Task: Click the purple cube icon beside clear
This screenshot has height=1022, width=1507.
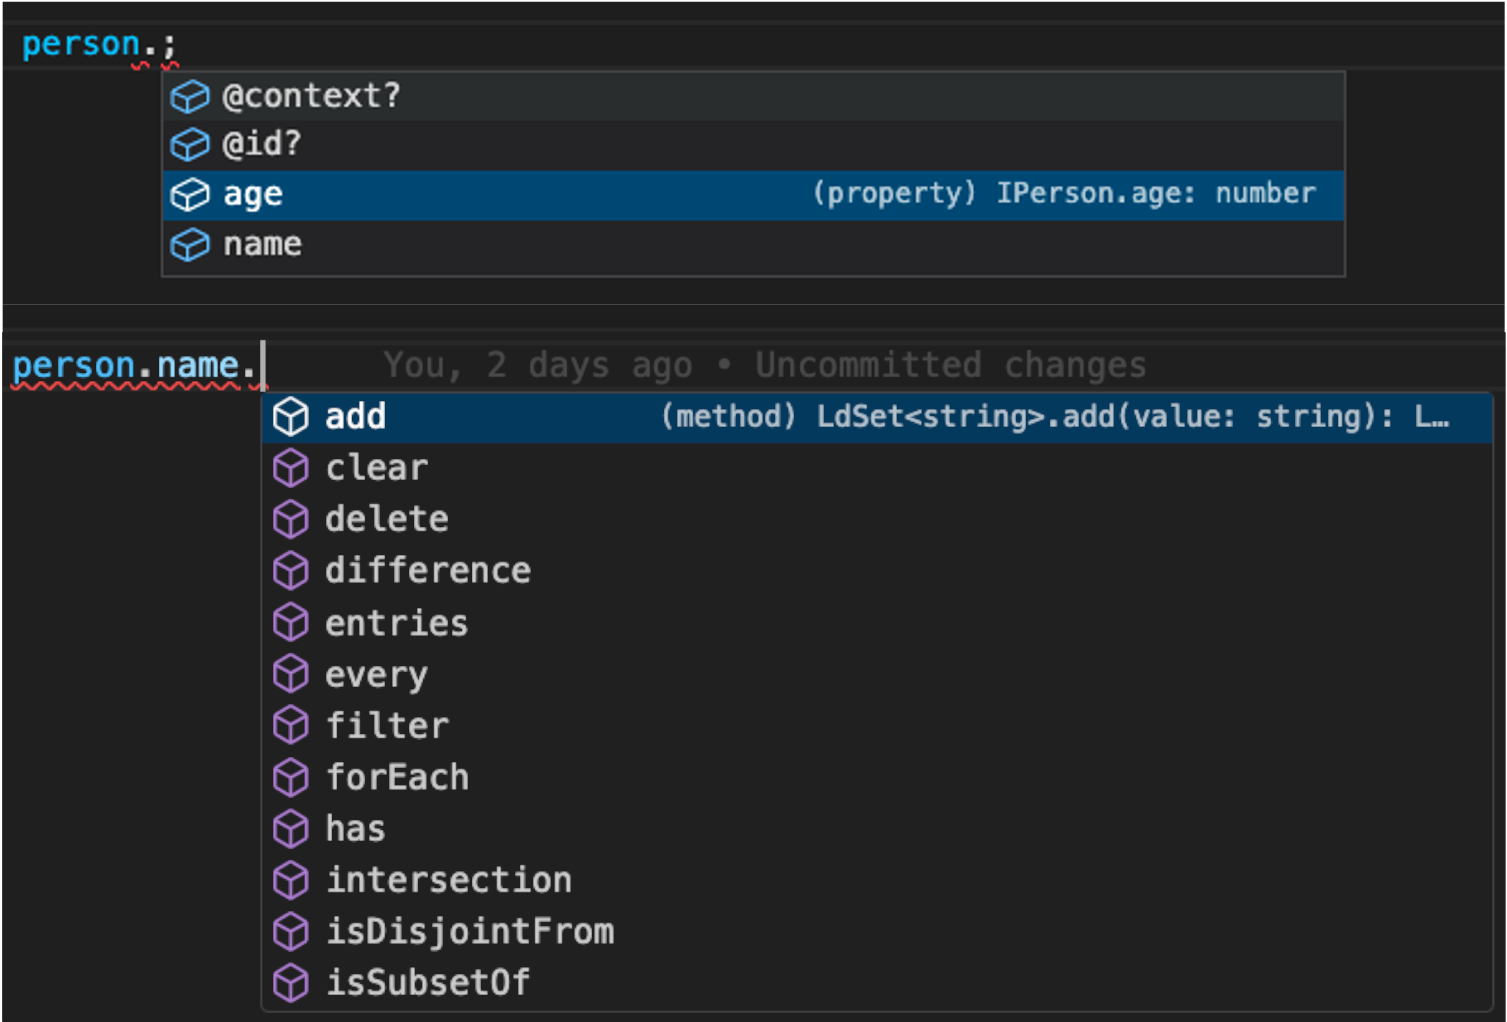Action: click(291, 468)
